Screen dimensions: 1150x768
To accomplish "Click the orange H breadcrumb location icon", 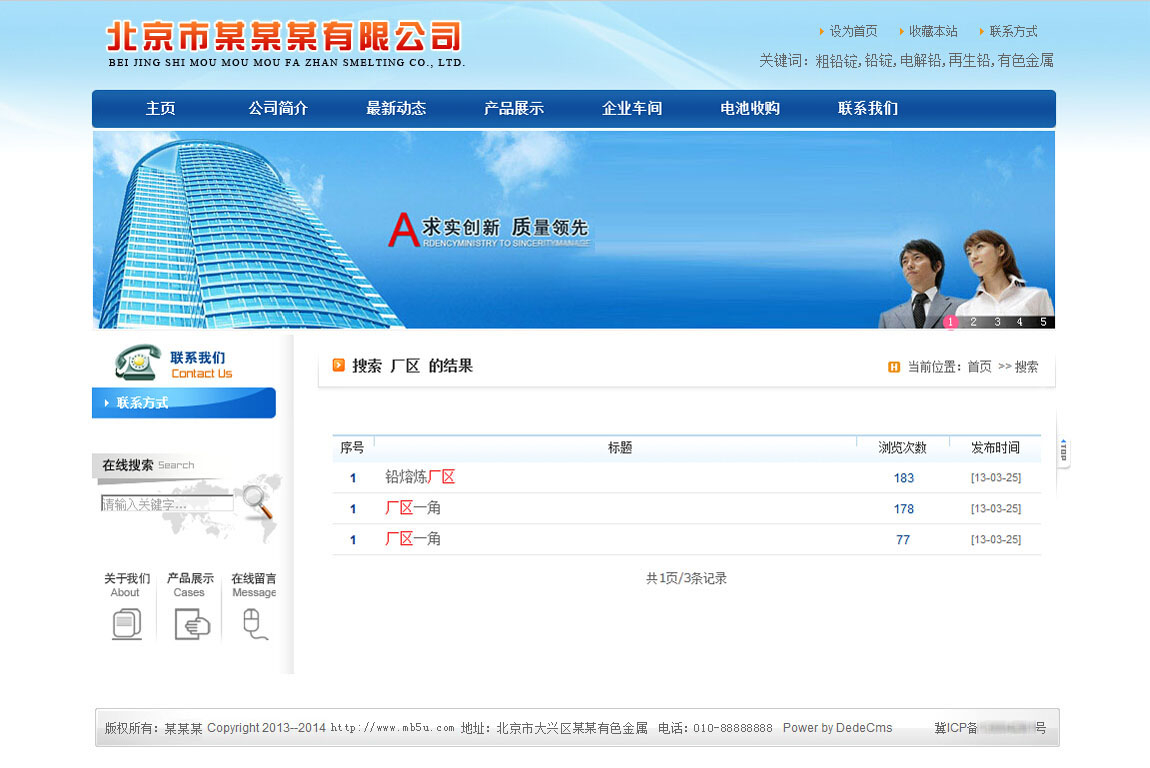I will point(894,367).
